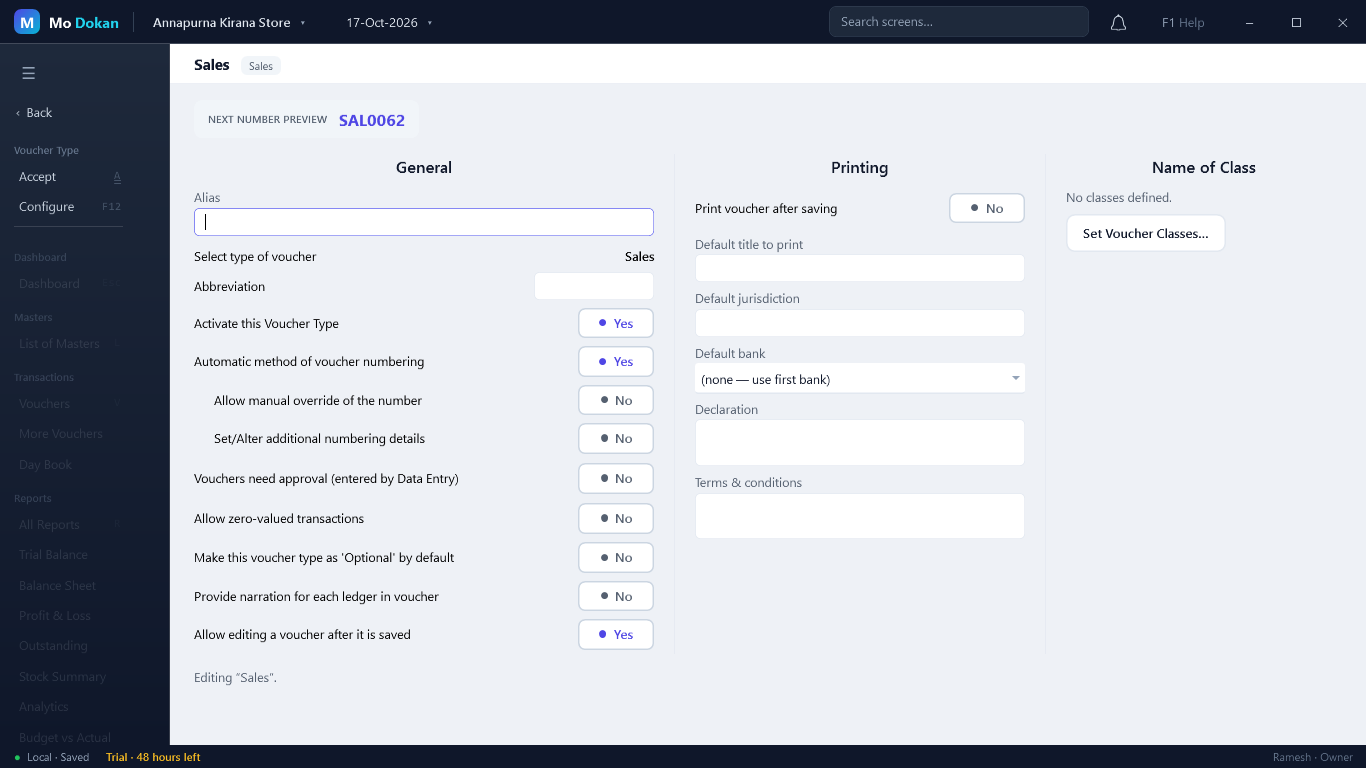1366x768 pixels.
Task: Maximize the application window
Action: pos(1296,22)
